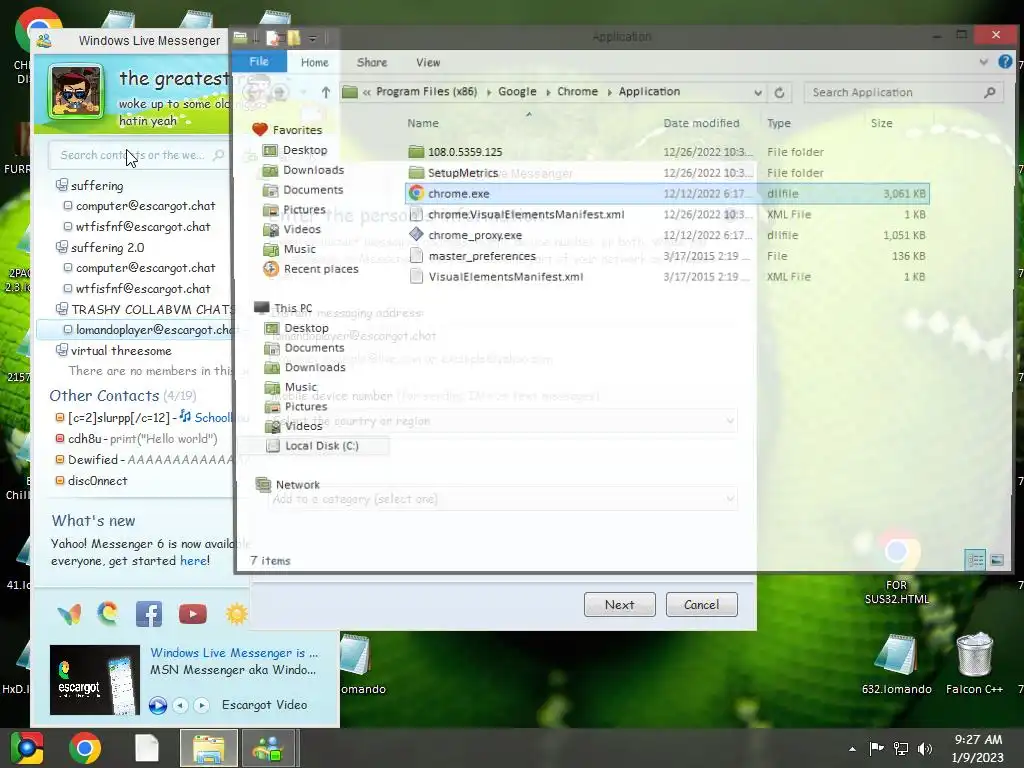Select chrome.exe in the file list
This screenshot has width=1024, height=768.
tap(666, 193)
